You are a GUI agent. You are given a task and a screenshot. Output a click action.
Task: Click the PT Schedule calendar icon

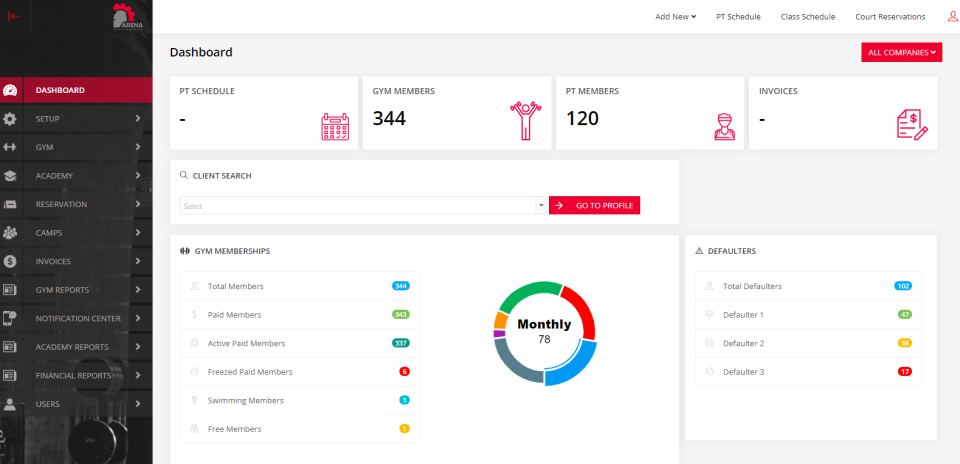(334, 126)
